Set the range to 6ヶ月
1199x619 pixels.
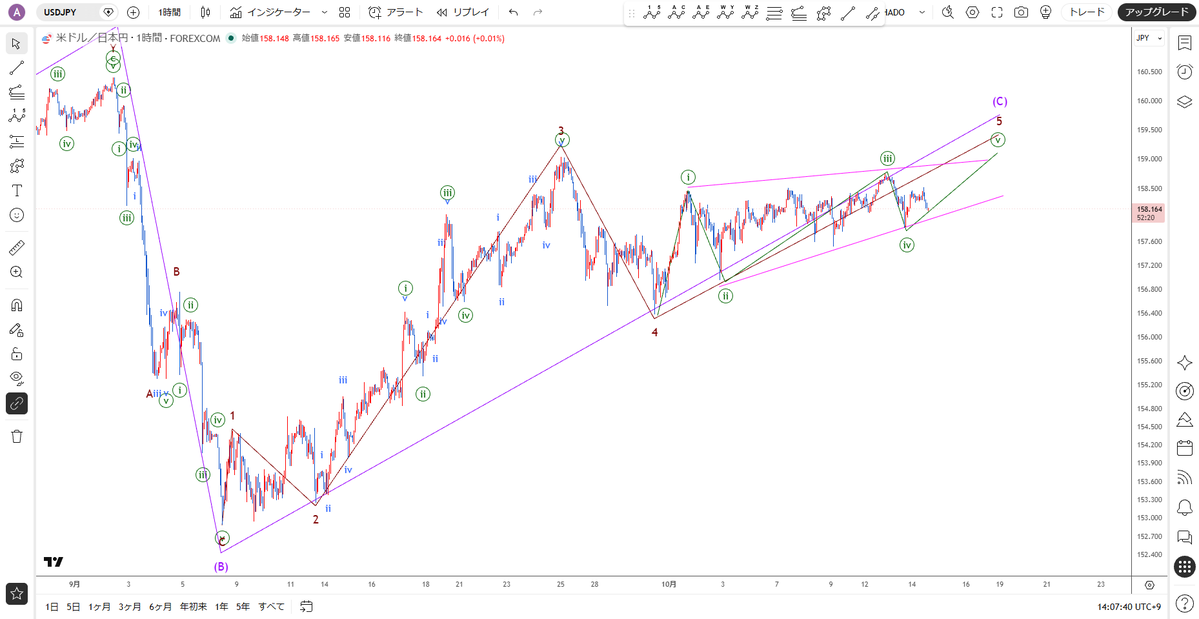[x=161, y=607]
